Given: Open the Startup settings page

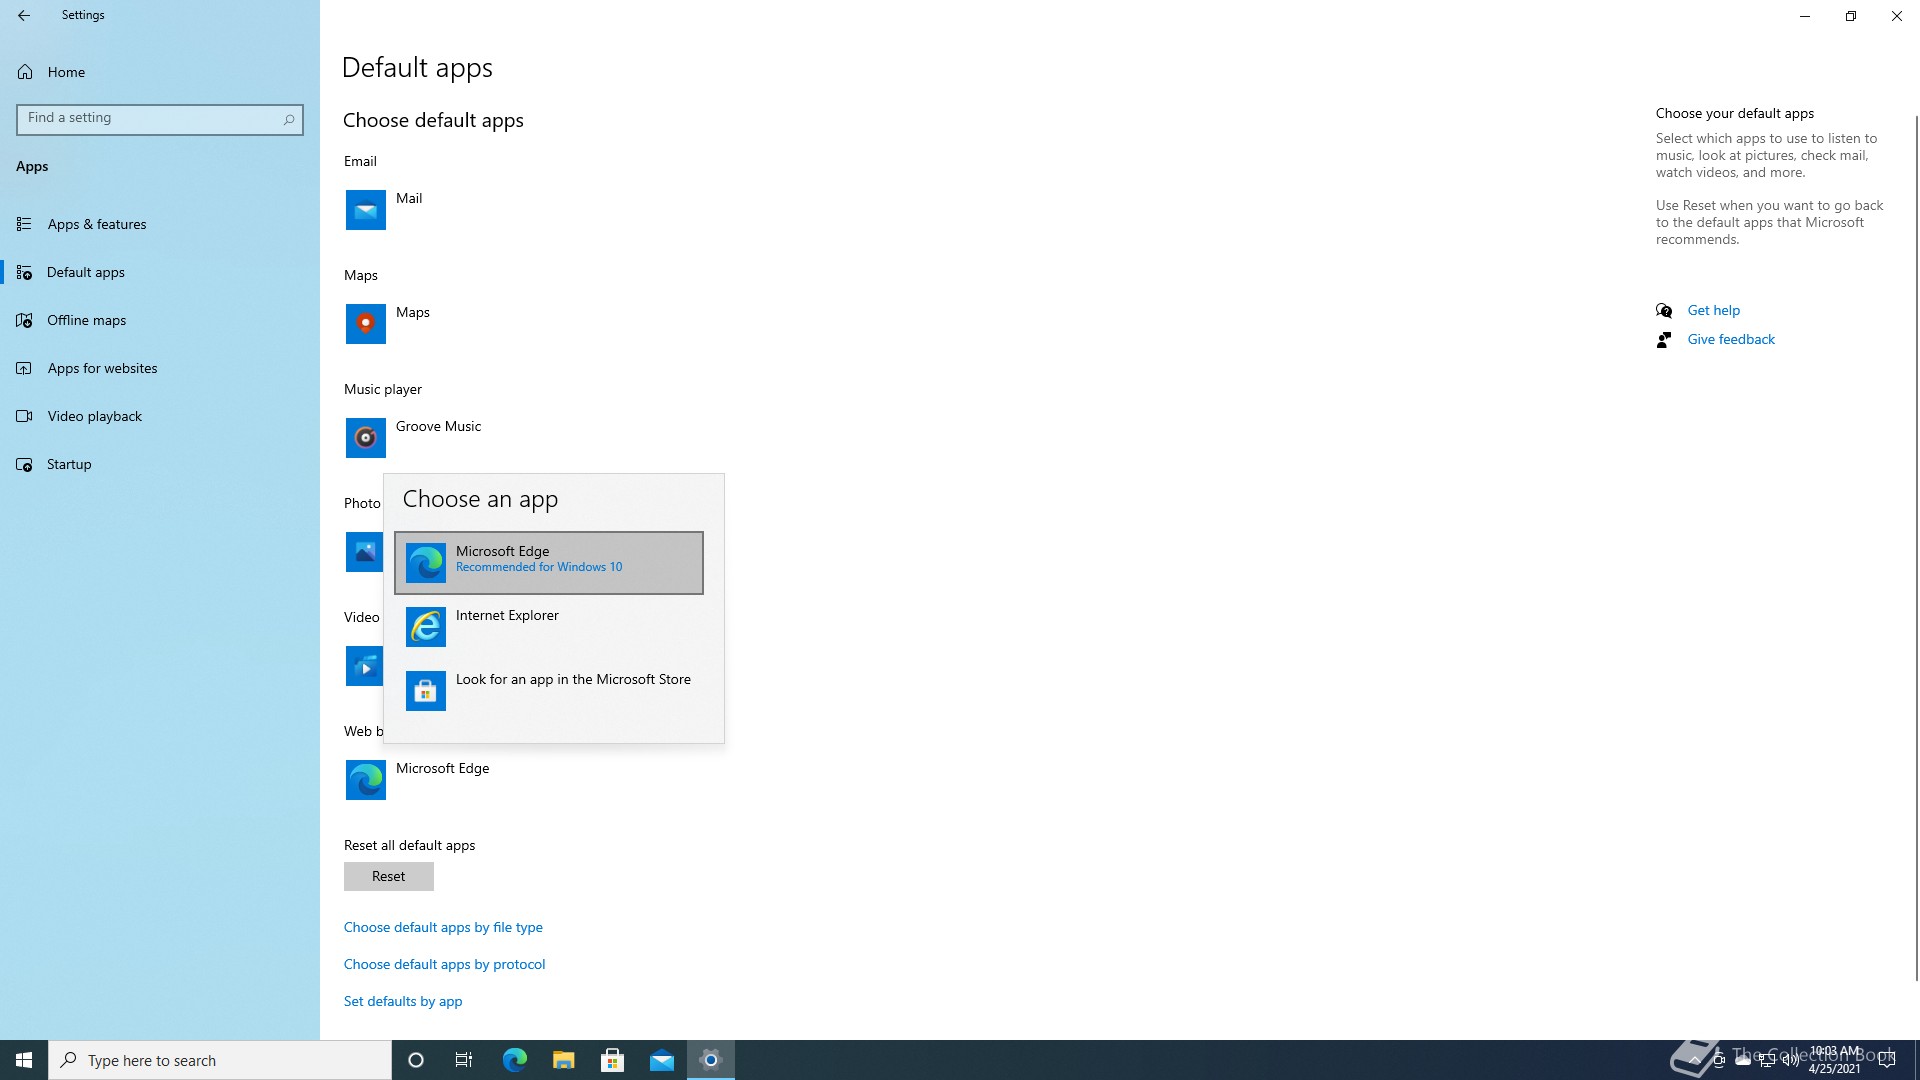Looking at the screenshot, I should (x=69, y=464).
